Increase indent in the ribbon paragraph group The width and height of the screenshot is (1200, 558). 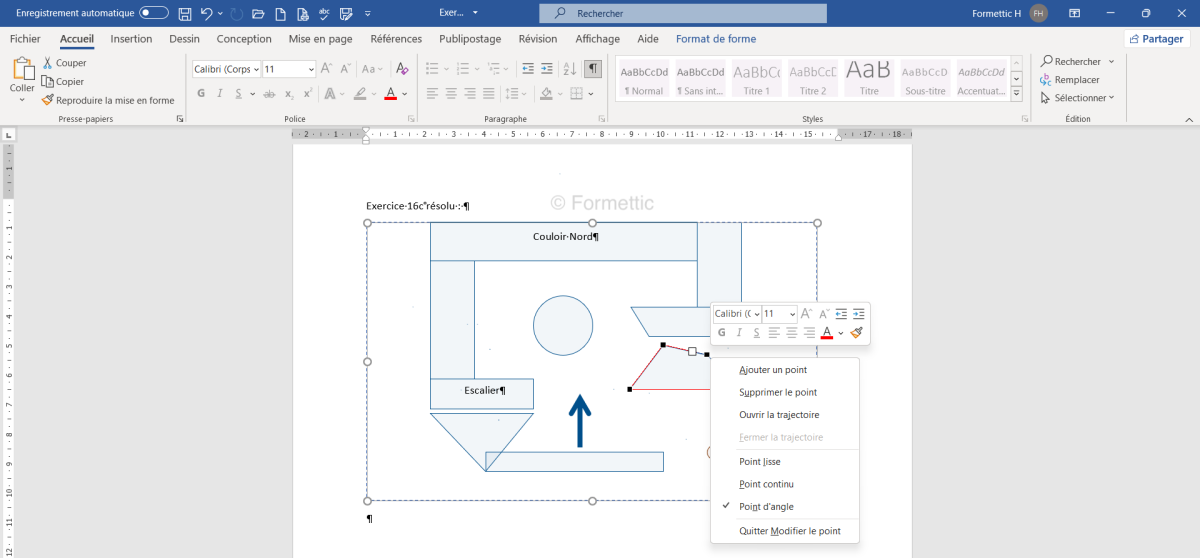coord(547,69)
